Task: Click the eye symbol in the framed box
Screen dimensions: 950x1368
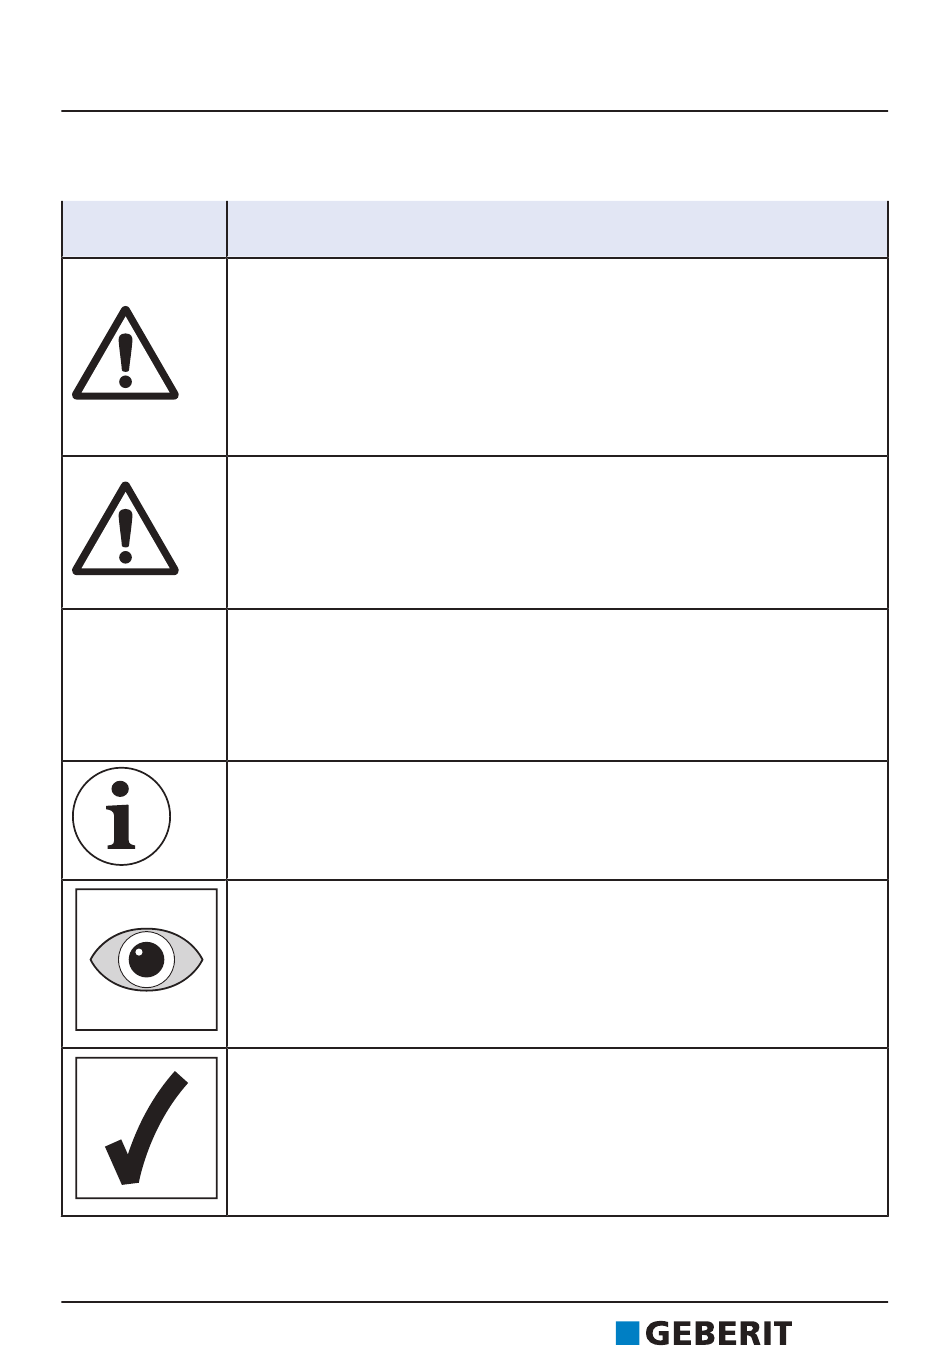Action: point(147,960)
